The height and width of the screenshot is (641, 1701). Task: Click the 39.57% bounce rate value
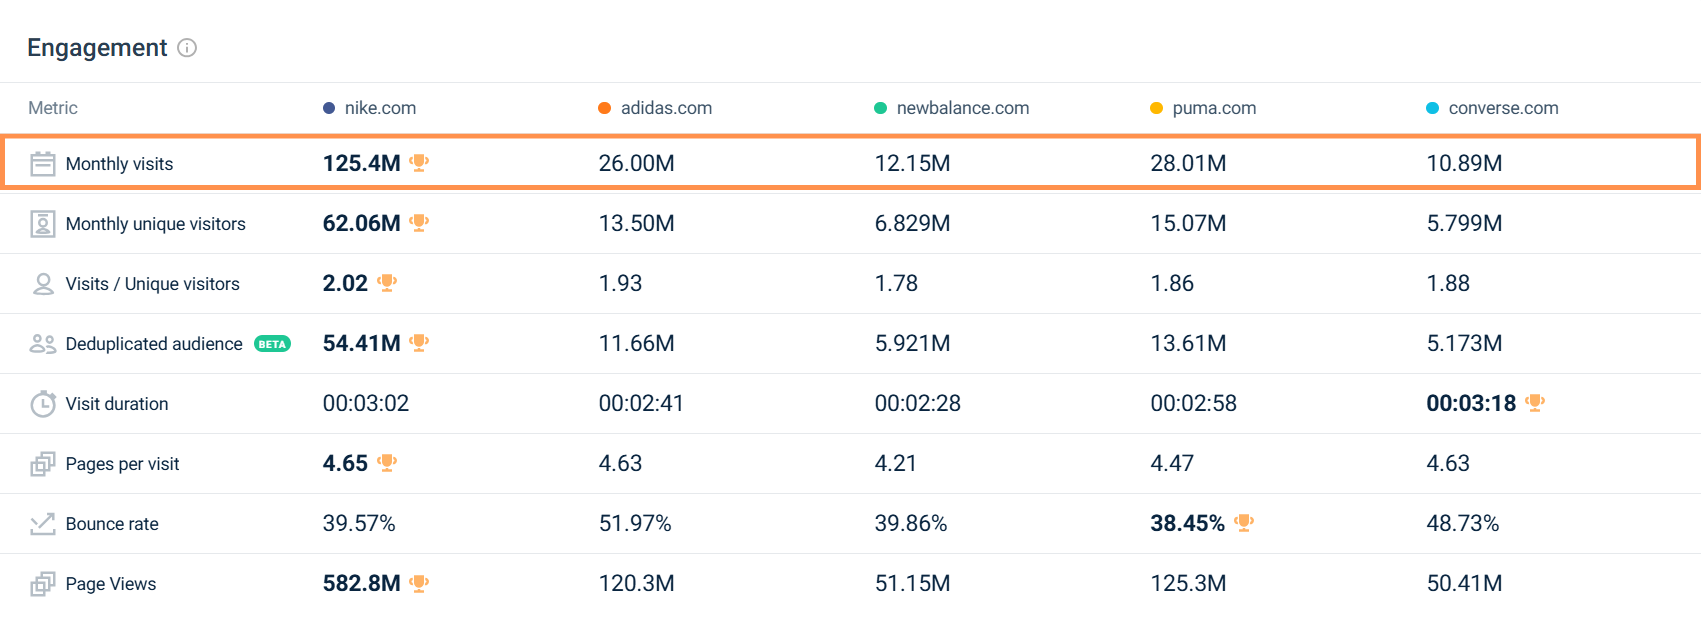tap(359, 523)
